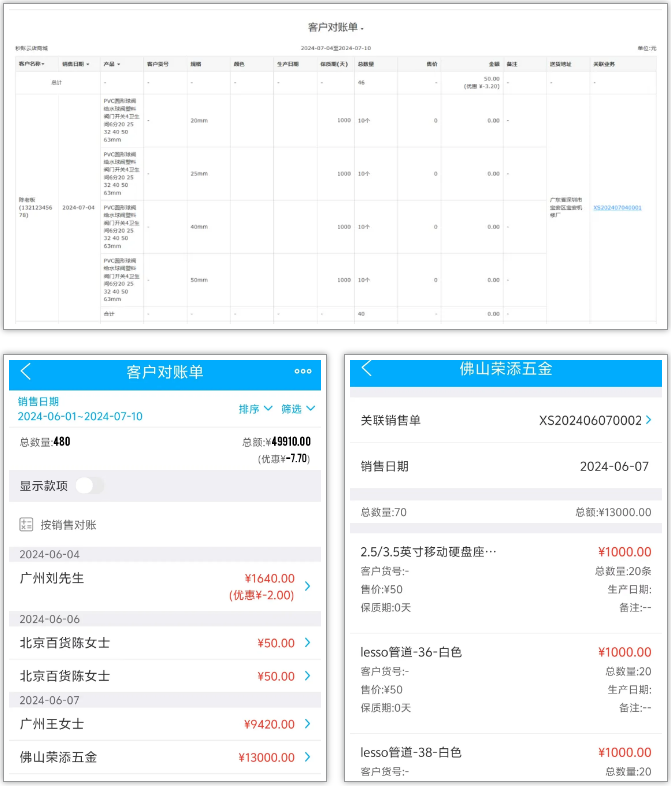Go back from the 客户对账单 mobile screen
This screenshot has height=786, width=671.
26,371
